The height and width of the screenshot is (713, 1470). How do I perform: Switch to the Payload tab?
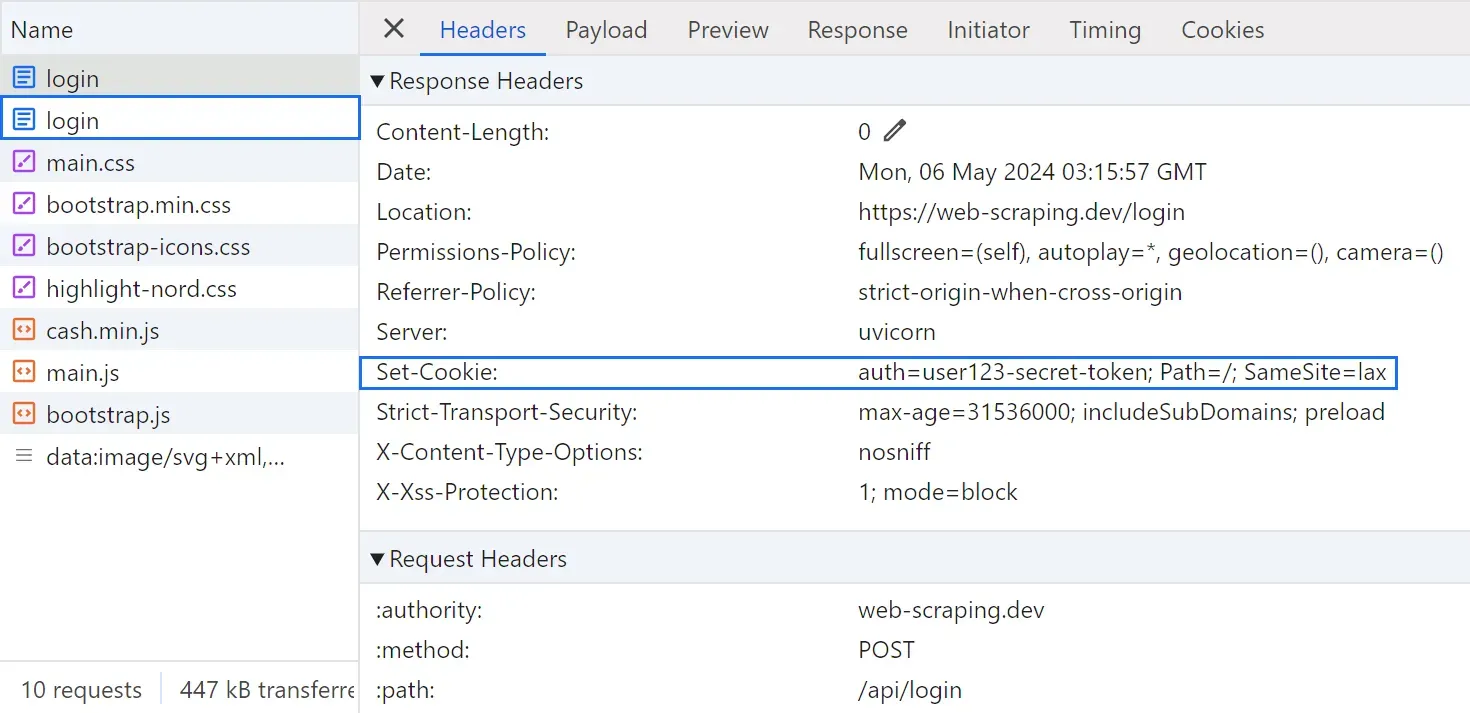[606, 30]
